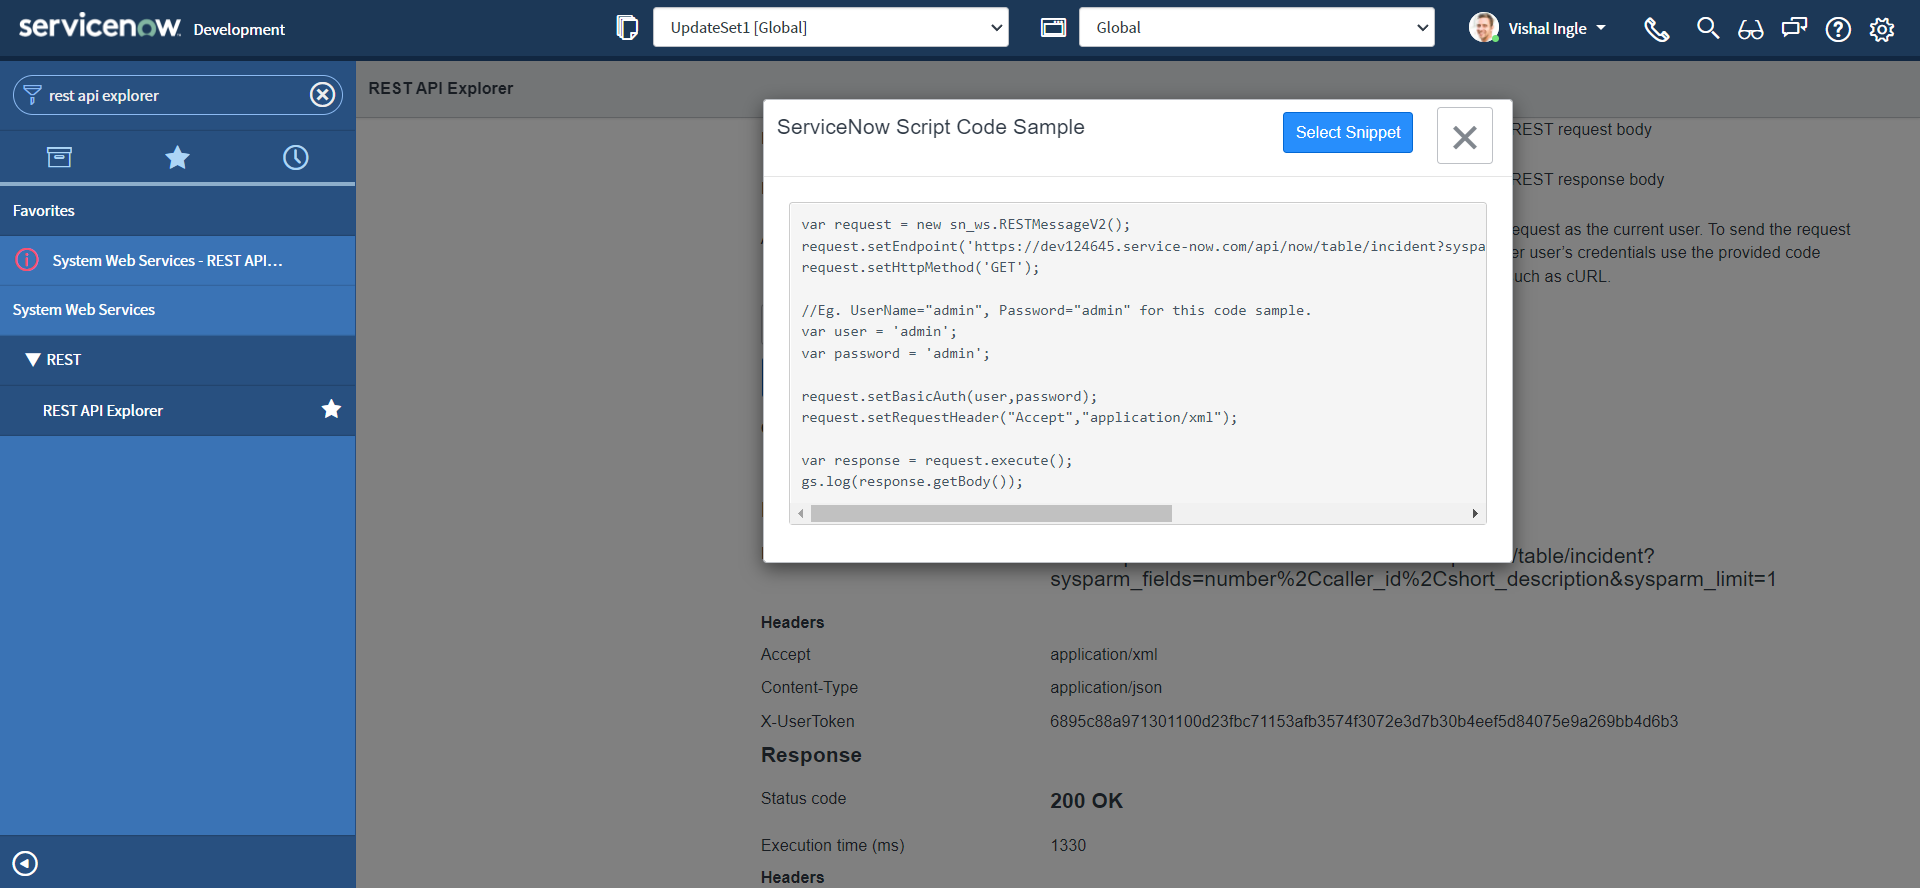Open the REST API Explorer module
The height and width of the screenshot is (888, 1920).
[103, 411]
